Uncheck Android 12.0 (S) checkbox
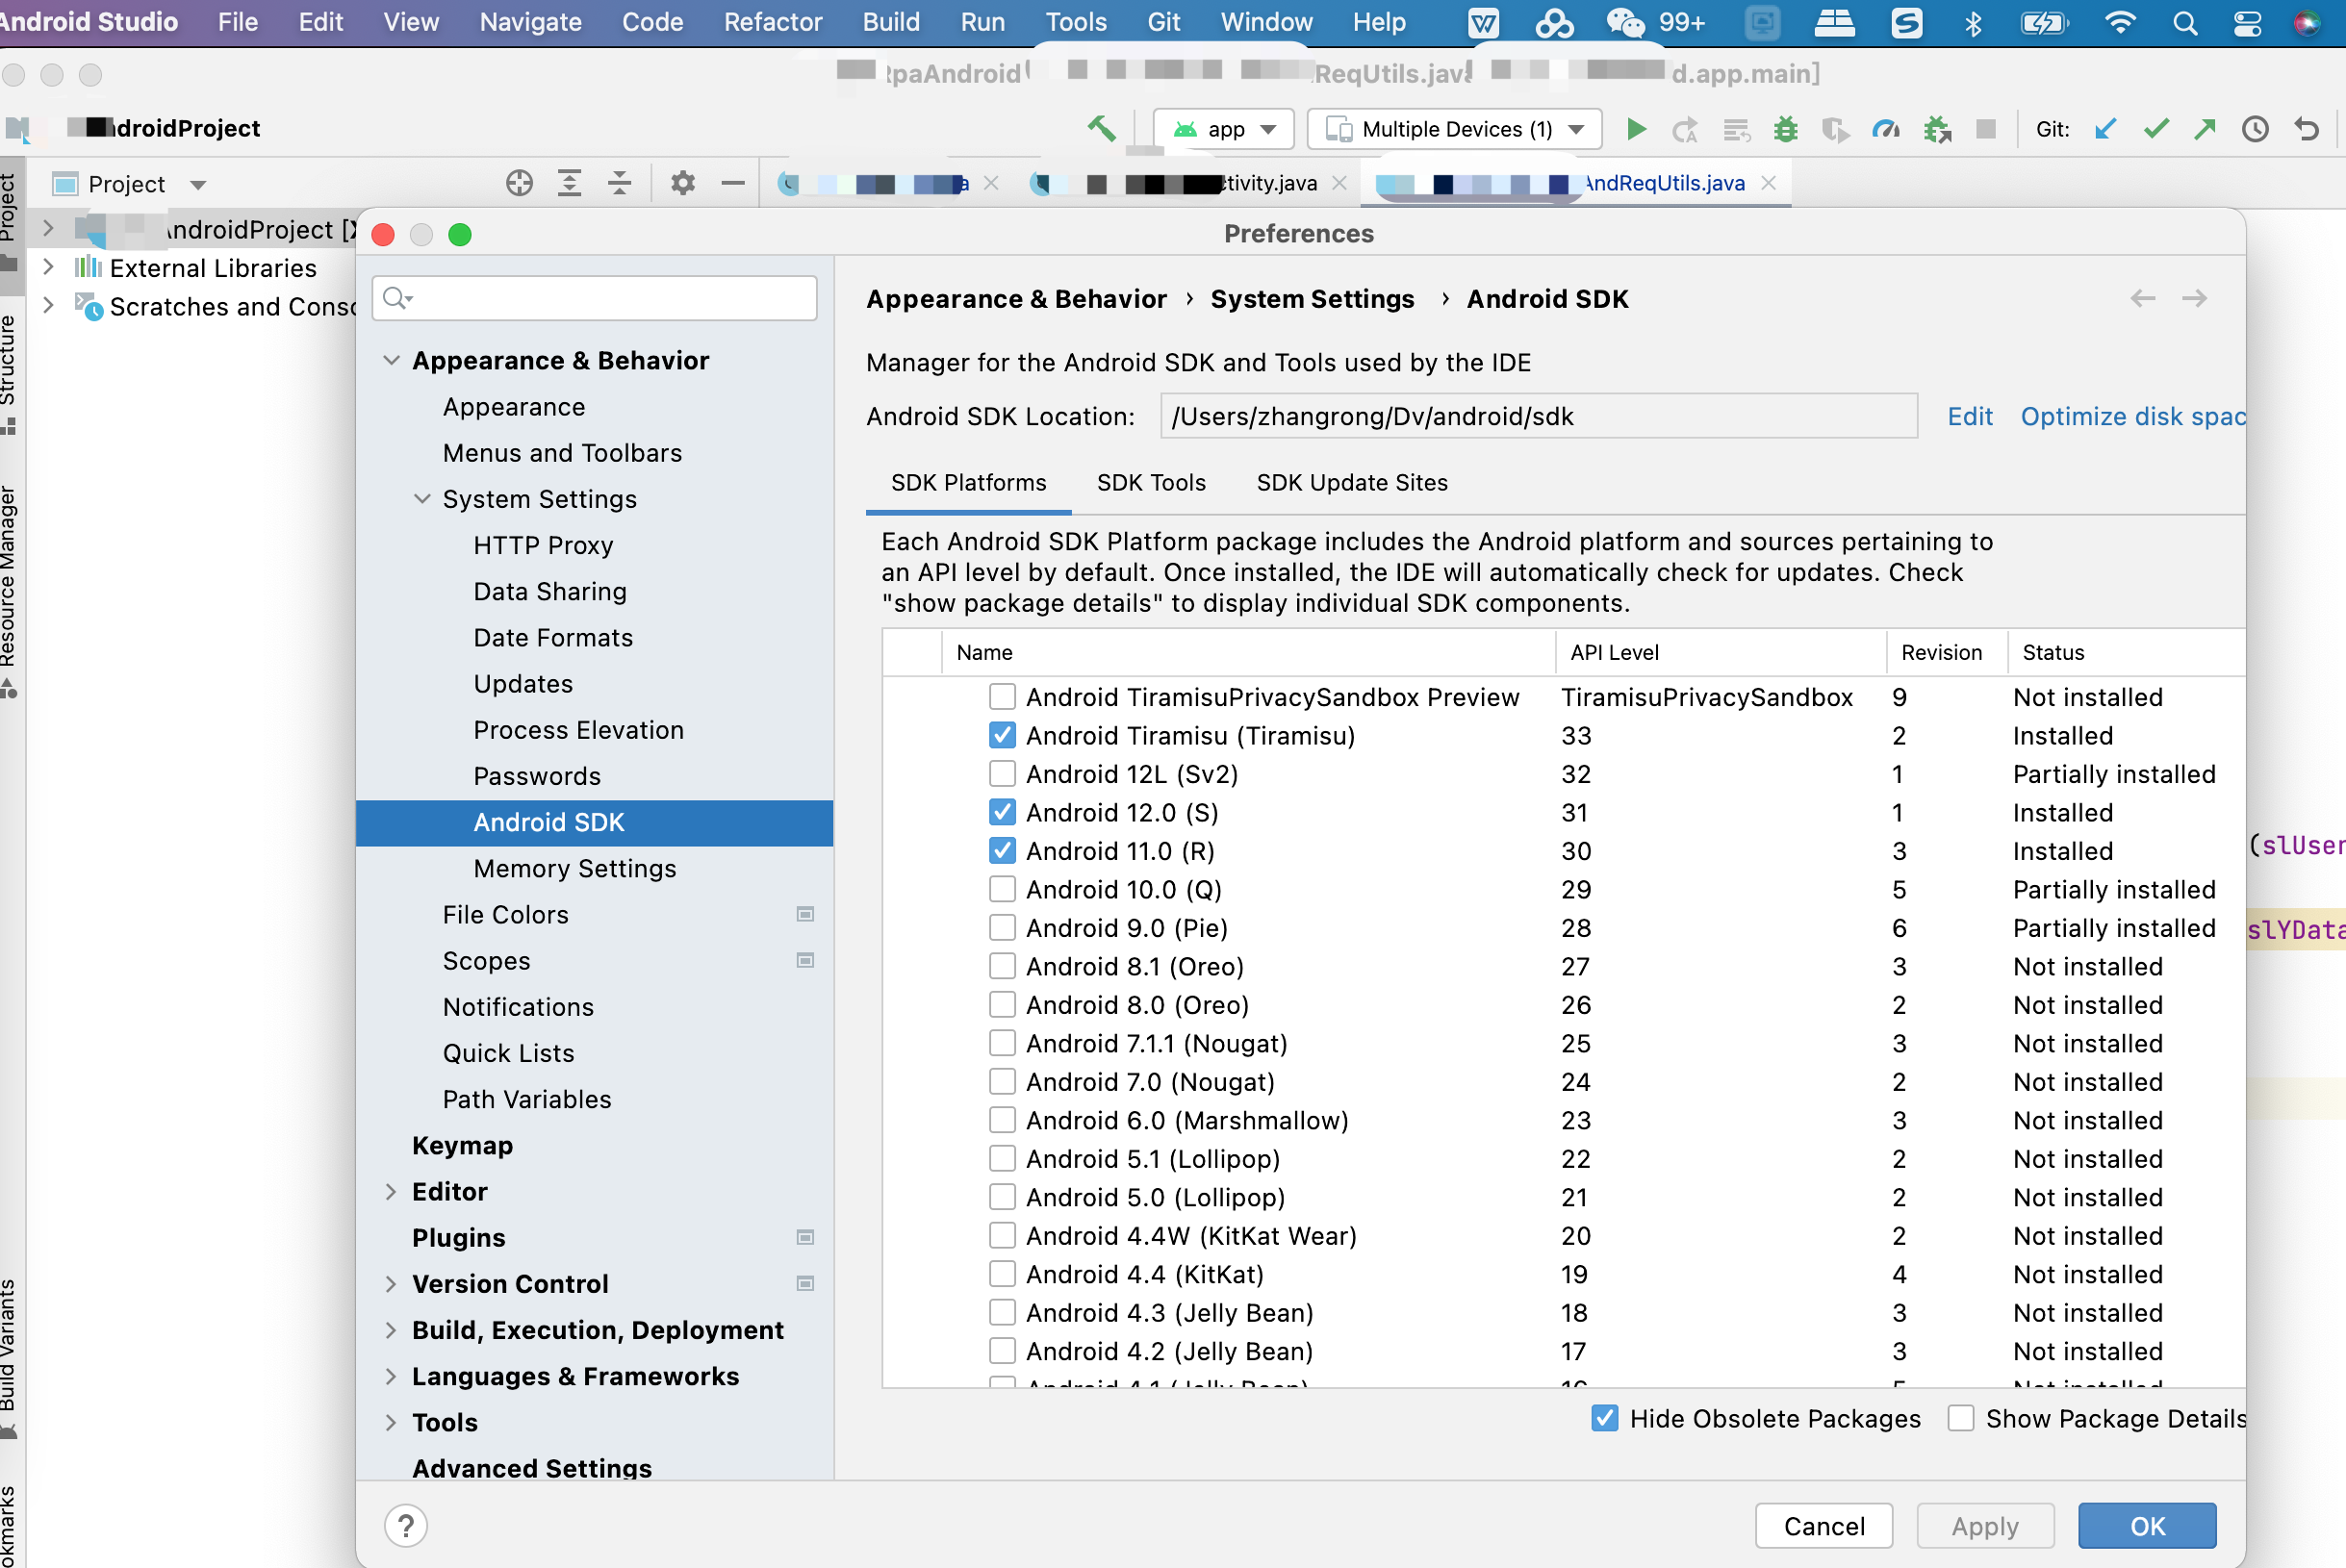This screenshot has width=2346, height=1568. tap(1002, 812)
